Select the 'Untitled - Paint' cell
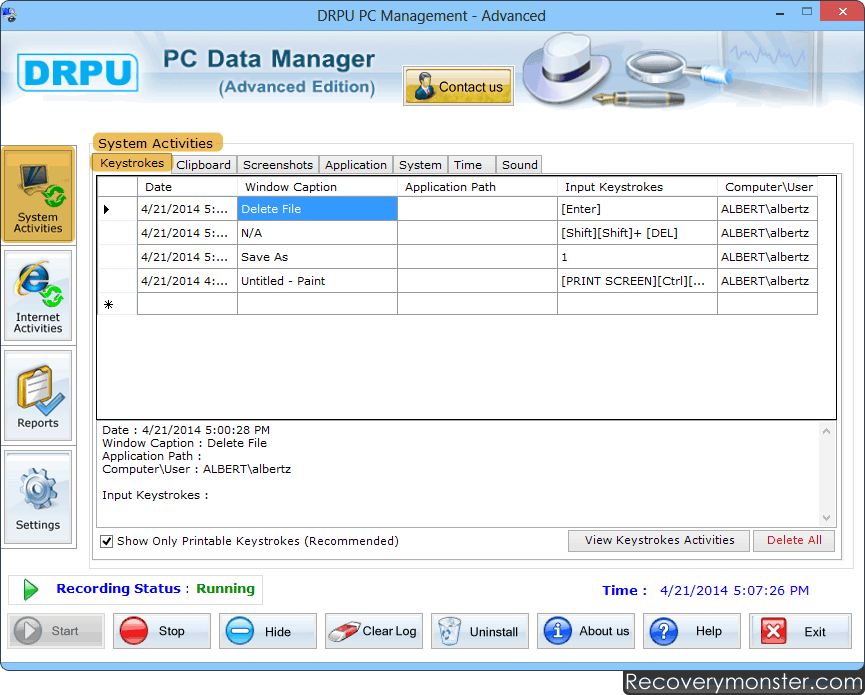The image size is (865, 695). point(317,281)
